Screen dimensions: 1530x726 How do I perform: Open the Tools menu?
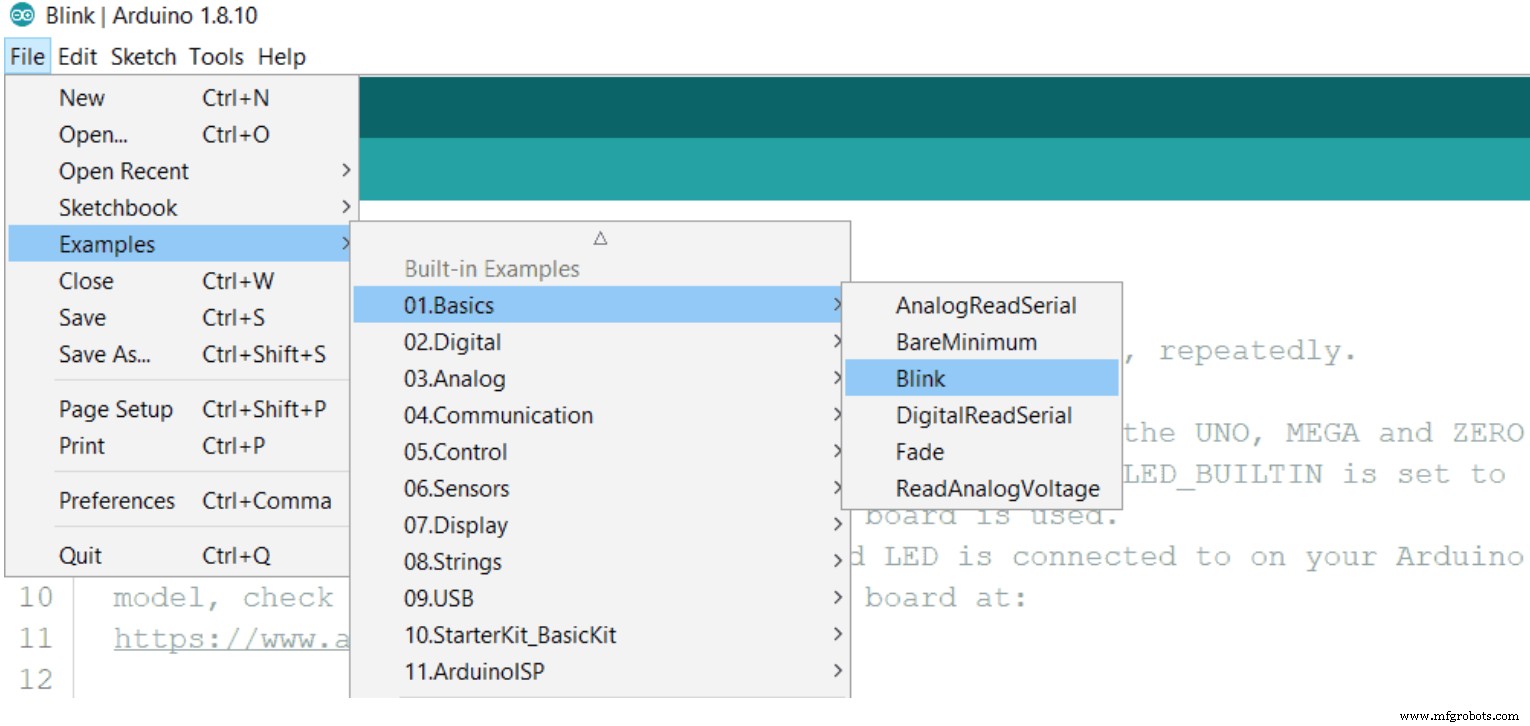point(214,56)
